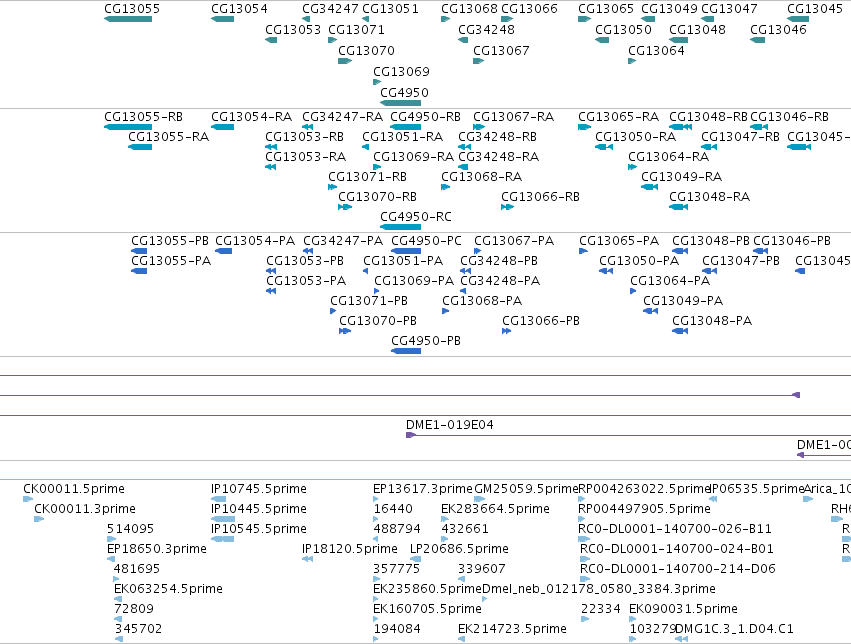Click EST EK283664.5prime
The width and height of the screenshot is (851, 644).
point(496,509)
